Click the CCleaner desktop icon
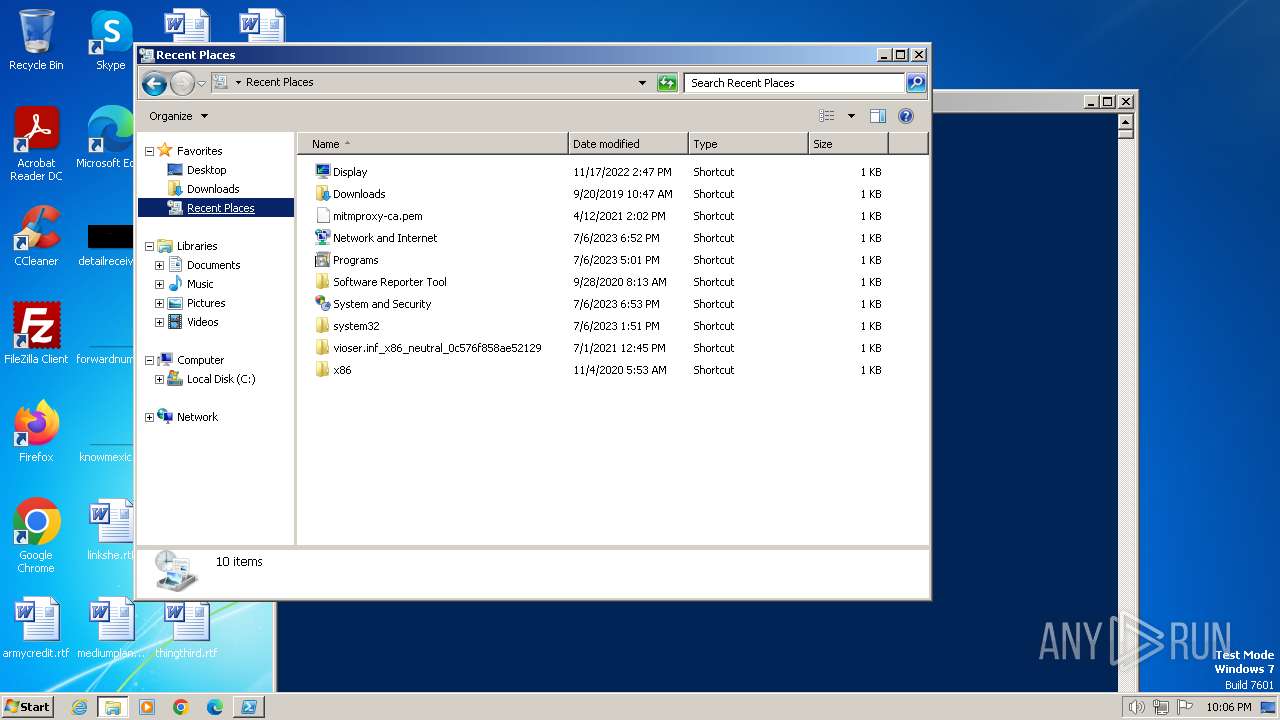 (x=36, y=236)
